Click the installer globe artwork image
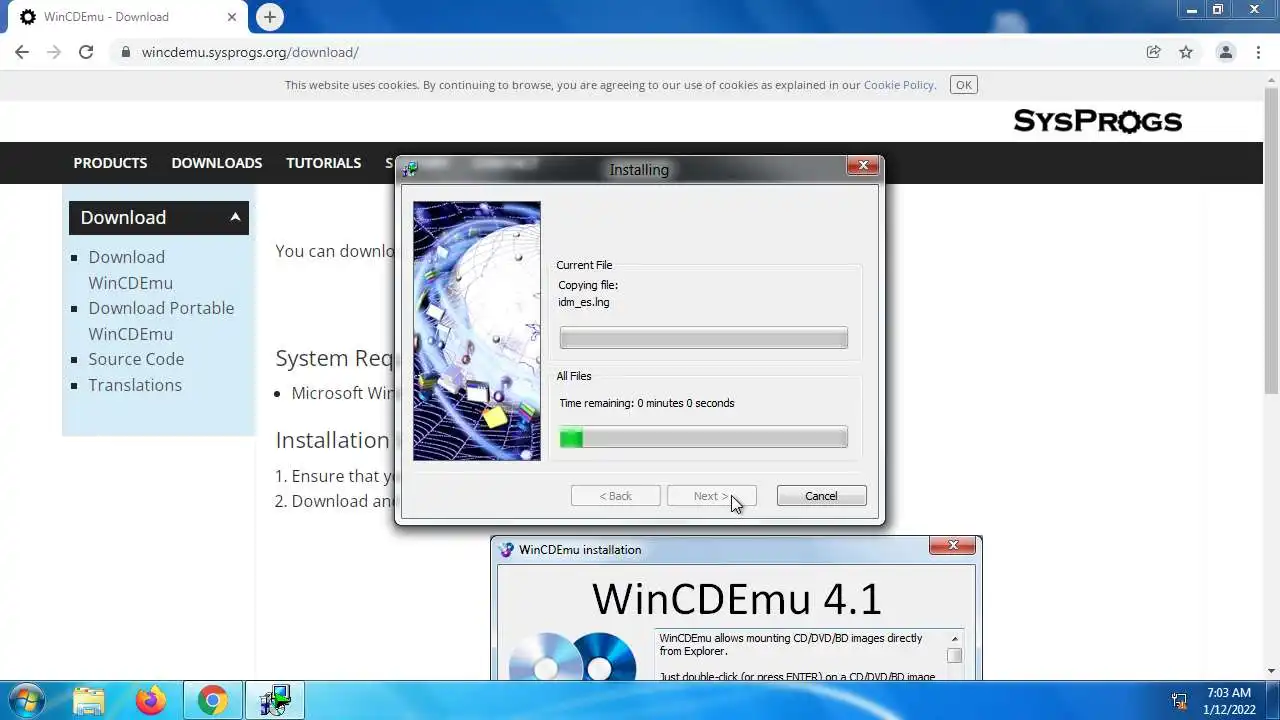This screenshot has width=1280, height=720. click(x=477, y=331)
